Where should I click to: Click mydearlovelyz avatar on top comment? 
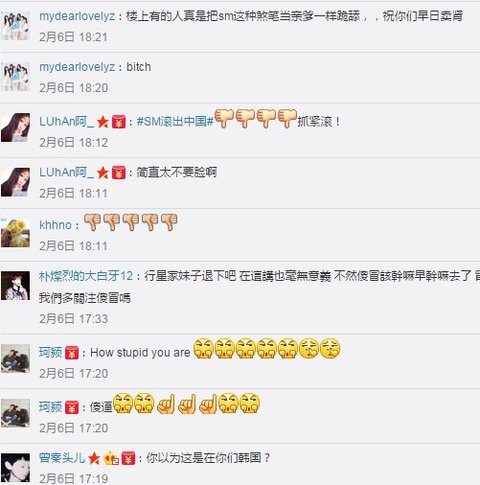pos(15,26)
